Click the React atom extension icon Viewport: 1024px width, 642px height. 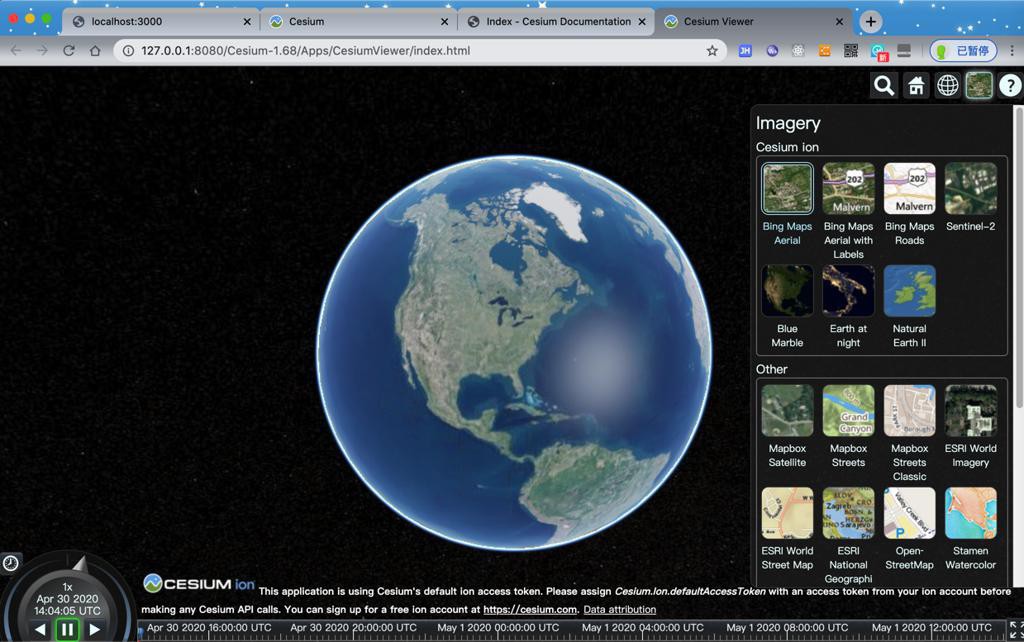tap(797, 50)
